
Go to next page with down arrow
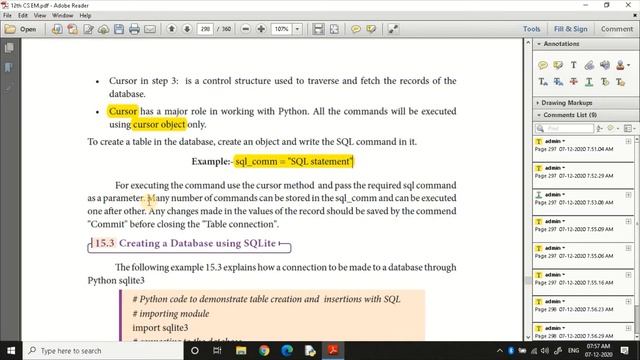coord(187,29)
